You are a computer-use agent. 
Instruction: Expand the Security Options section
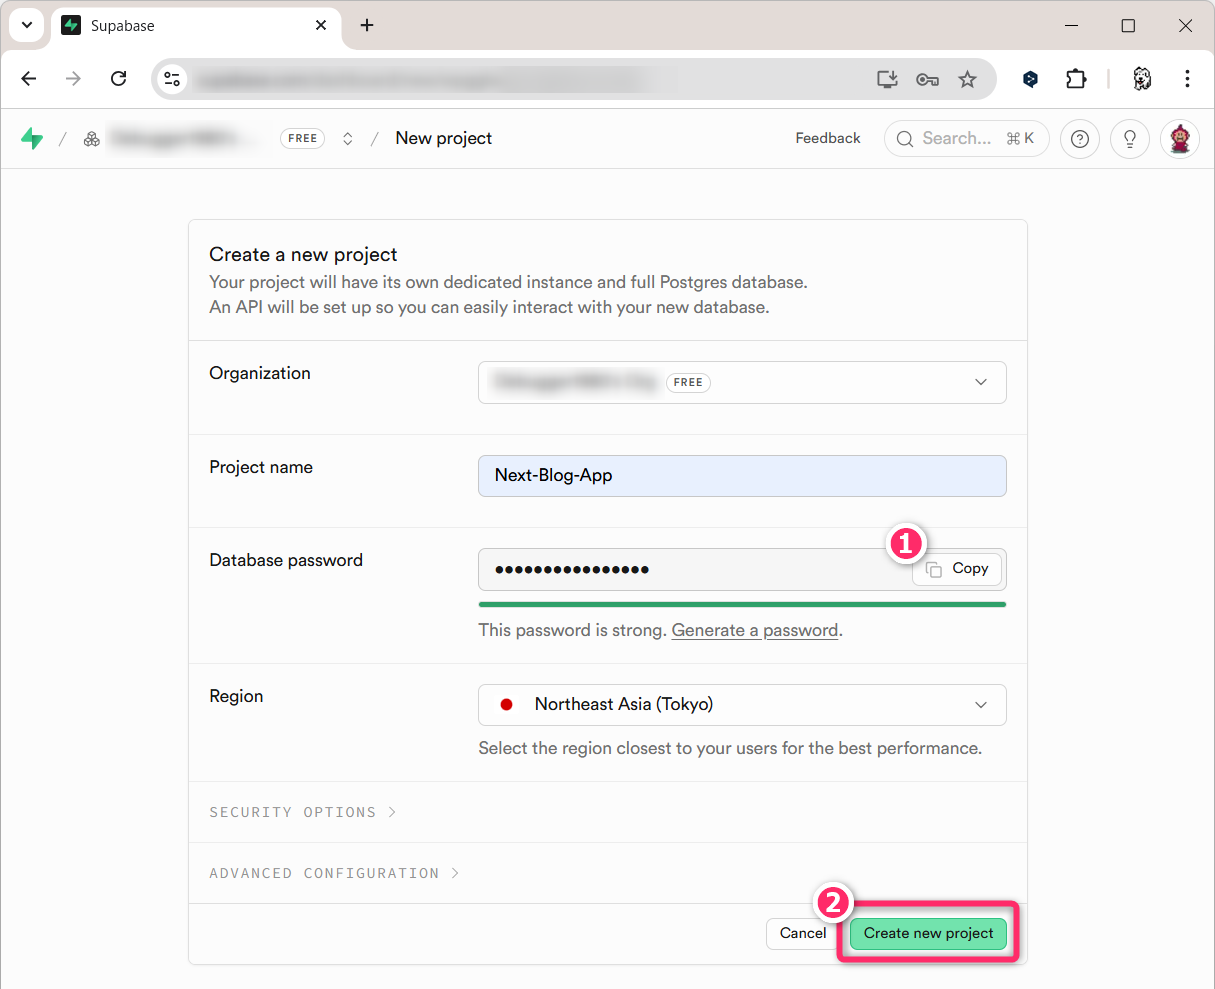(302, 812)
